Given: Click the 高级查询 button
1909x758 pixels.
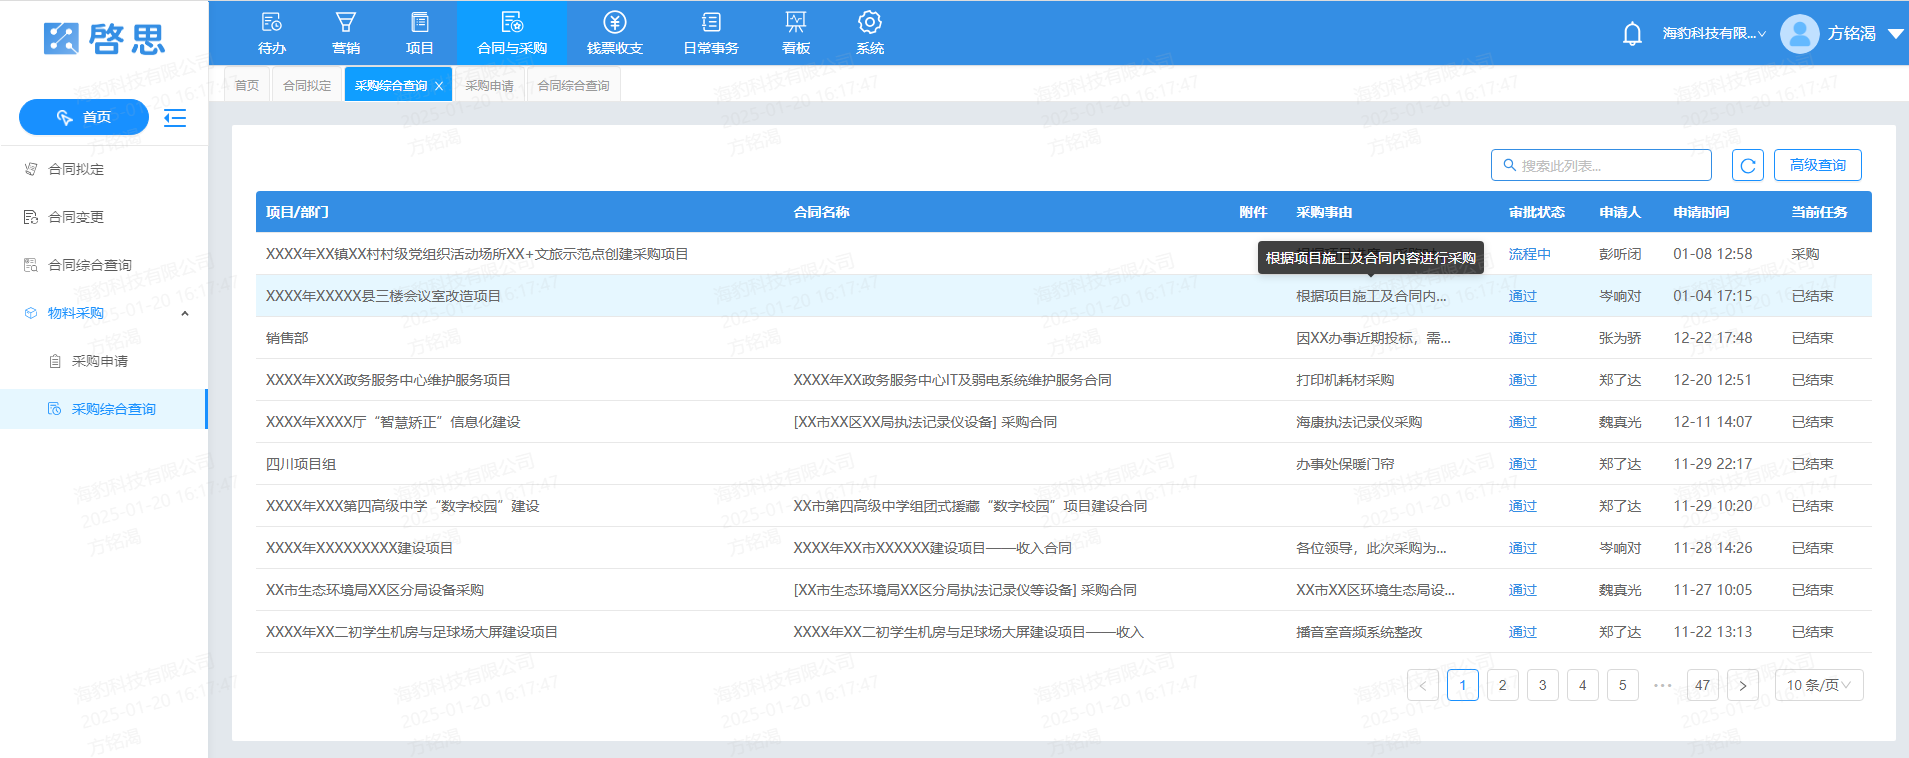Looking at the screenshot, I should 1817,165.
